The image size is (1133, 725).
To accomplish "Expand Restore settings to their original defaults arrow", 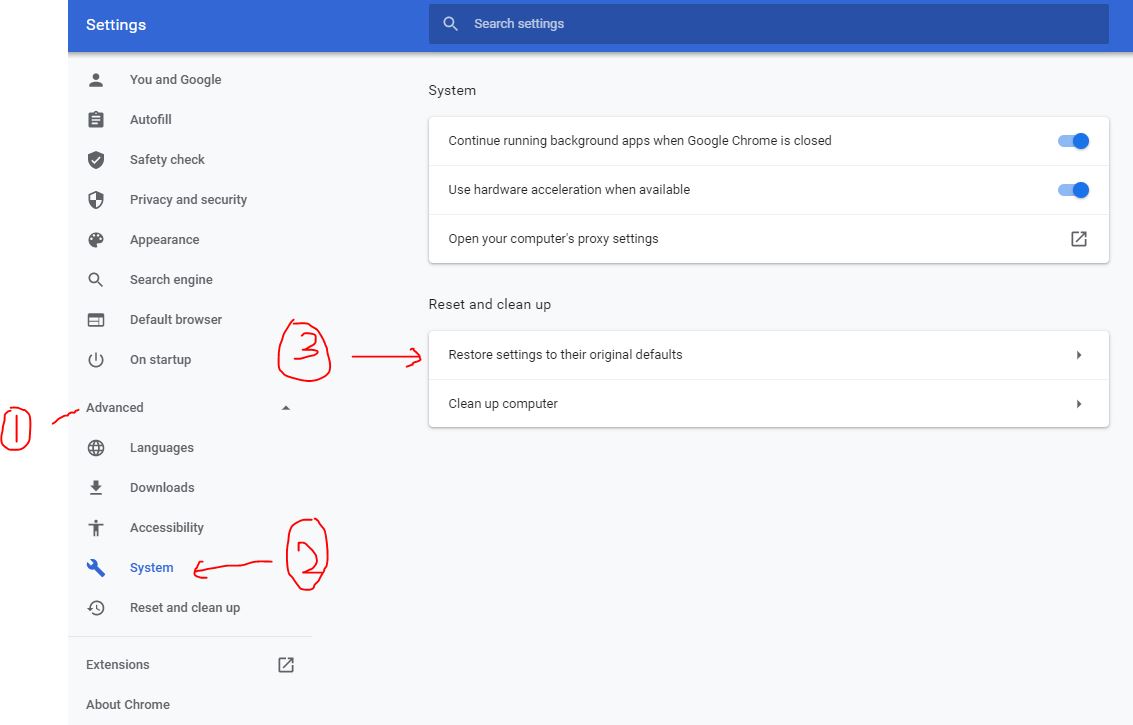I will (x=1079, y=355).
